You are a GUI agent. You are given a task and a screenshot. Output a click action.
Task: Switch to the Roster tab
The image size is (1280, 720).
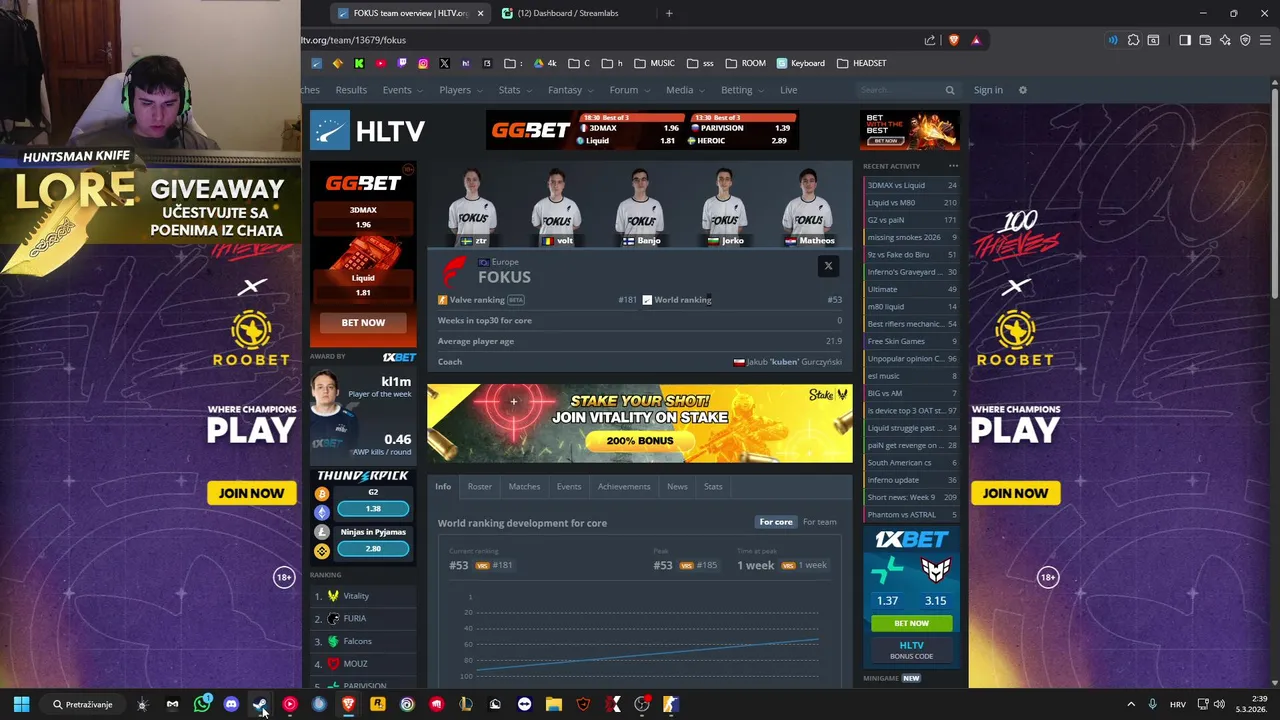pos(479,487)
